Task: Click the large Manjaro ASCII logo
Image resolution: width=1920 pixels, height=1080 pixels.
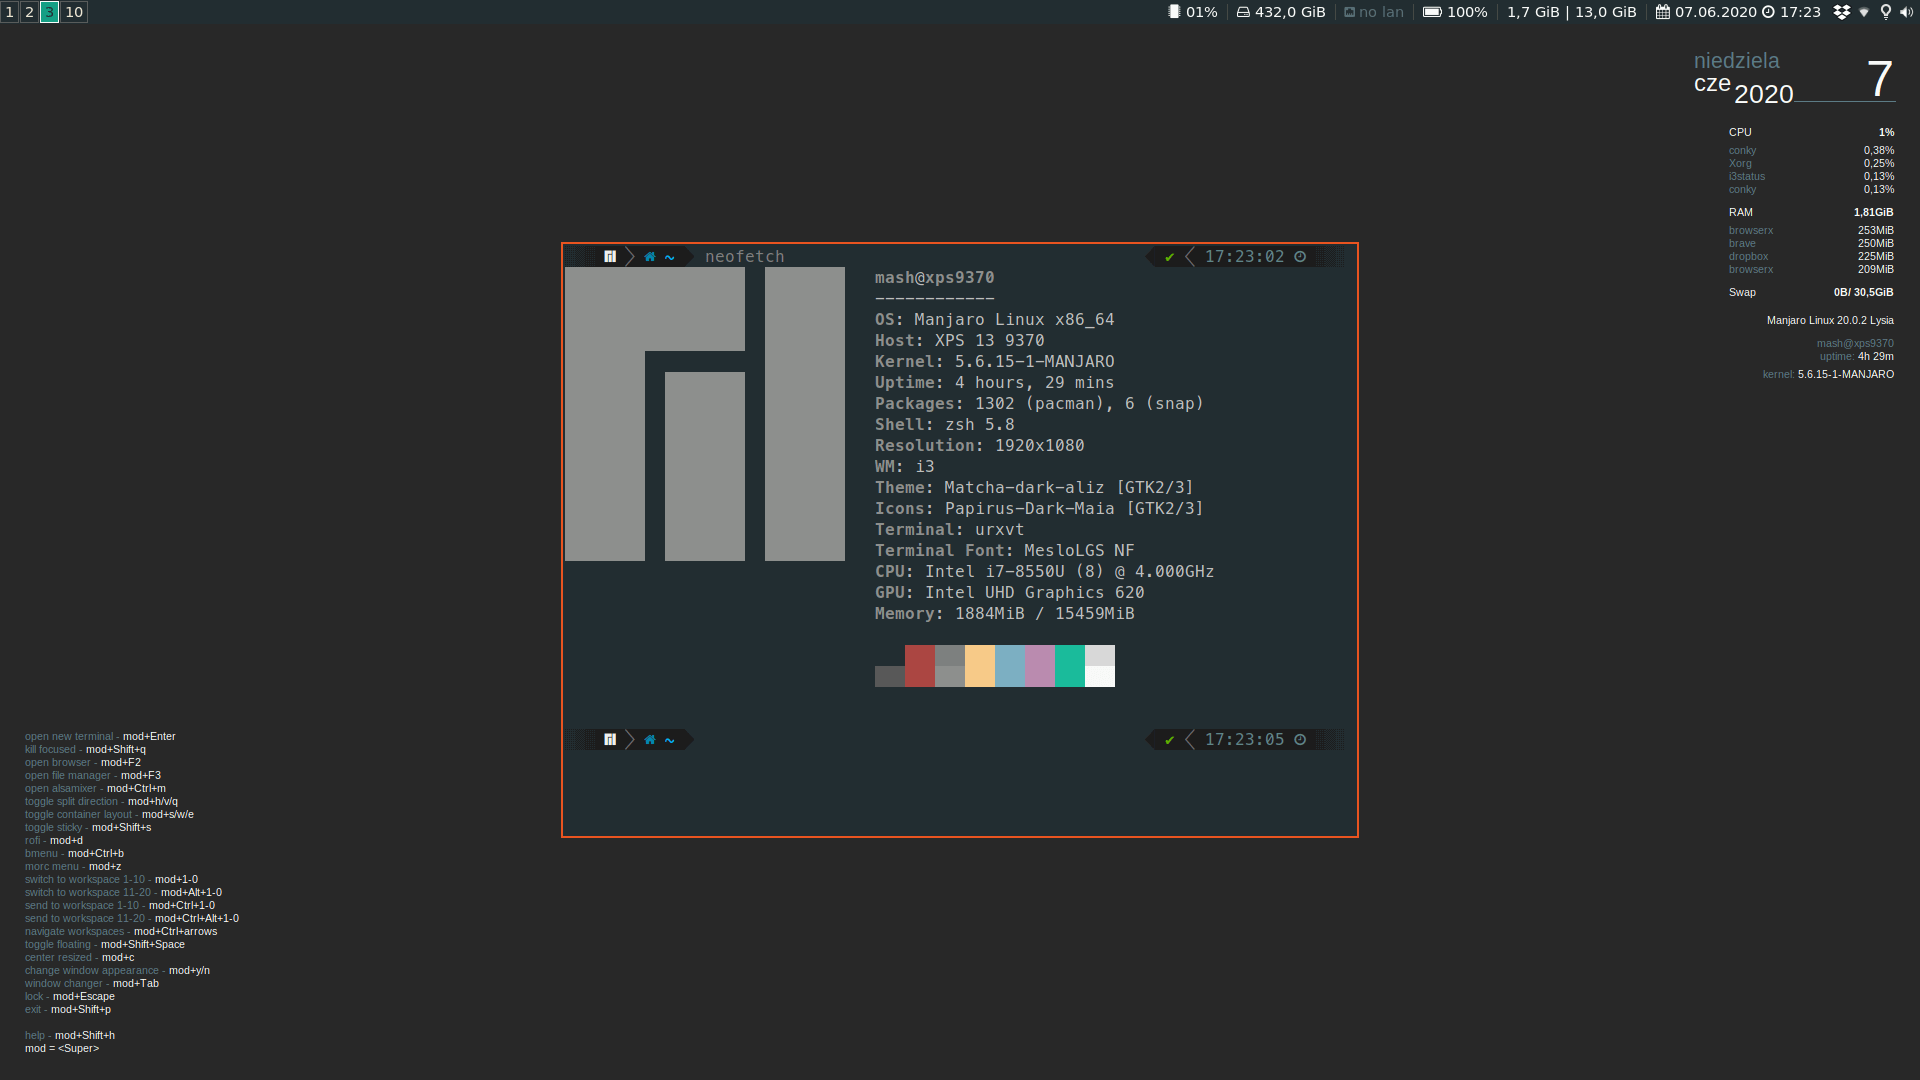Action: (x=705, y=414)
